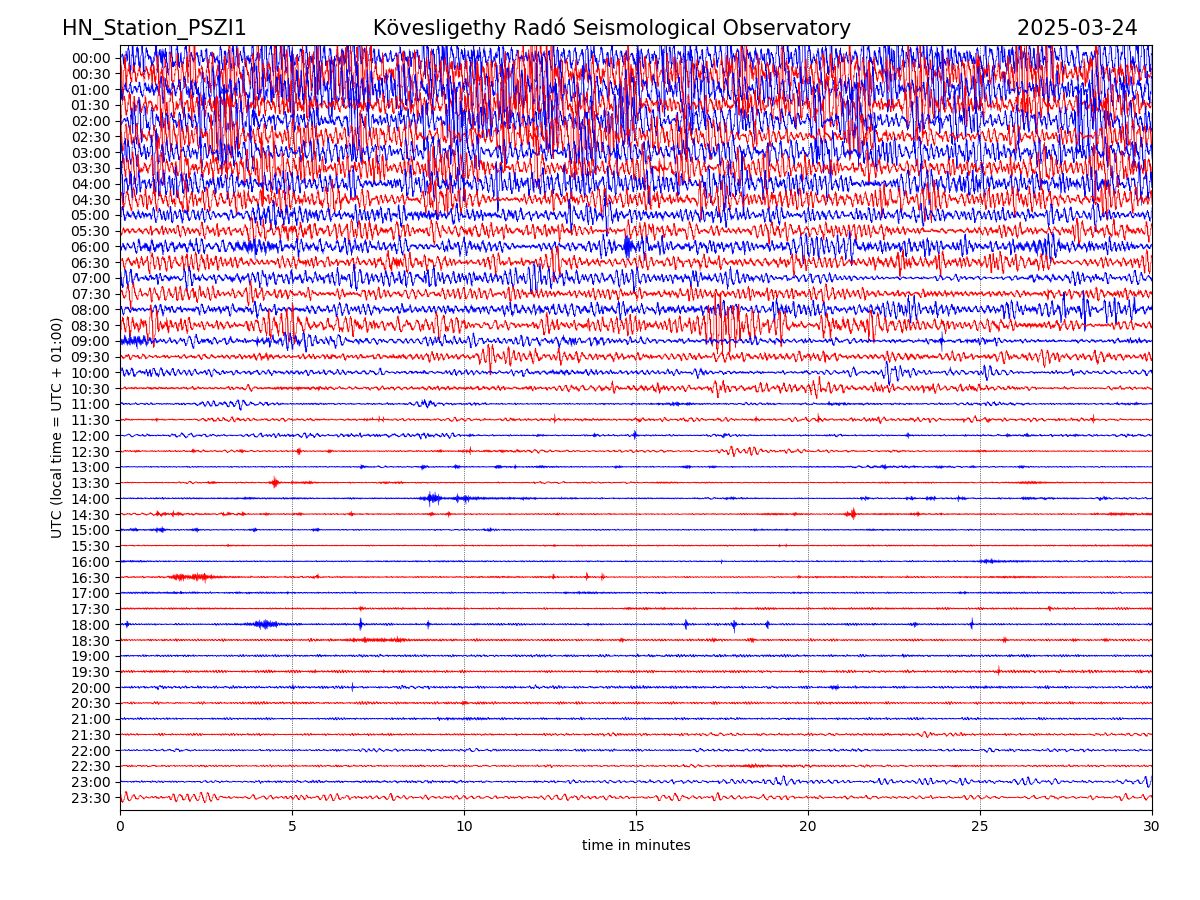Click the 0 tick on the minutes axis
This screenshot has width=1200, height=900.
click(x=120, y=826)
